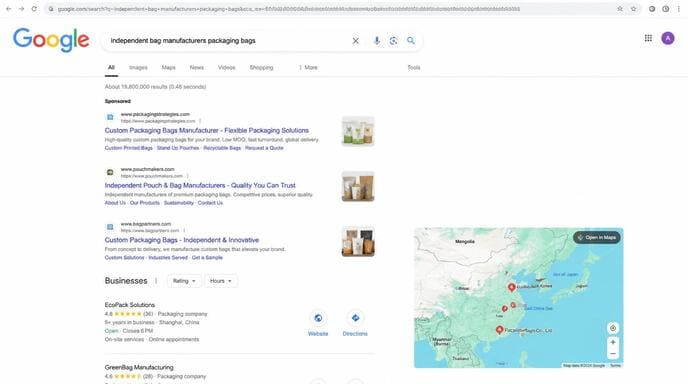Click the Request a Quote sitelink
This screenshot has width=688, height=384.
tap(264, 148)
